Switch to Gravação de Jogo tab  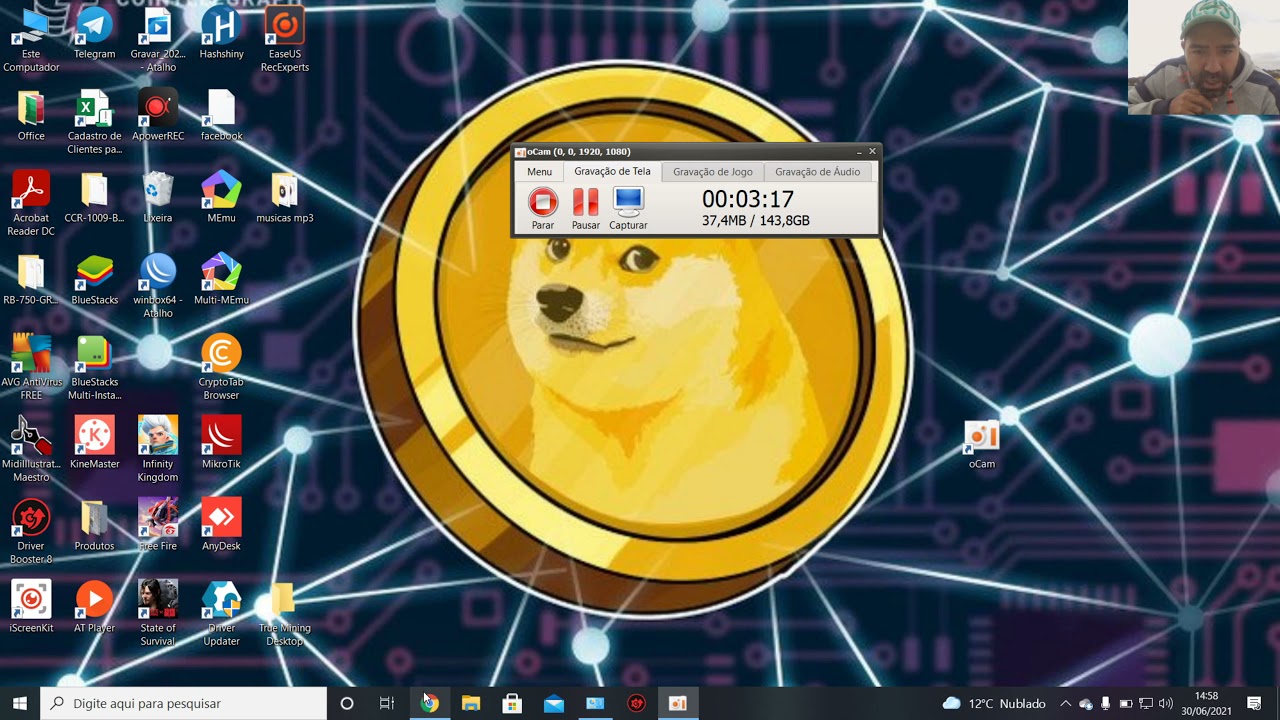point(713,172)
